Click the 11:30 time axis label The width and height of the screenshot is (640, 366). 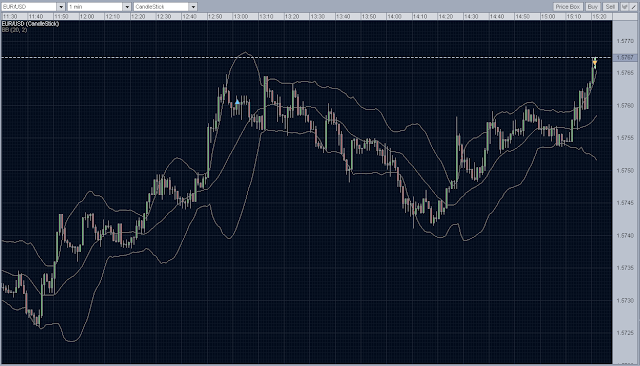click(x=10, y=16)
